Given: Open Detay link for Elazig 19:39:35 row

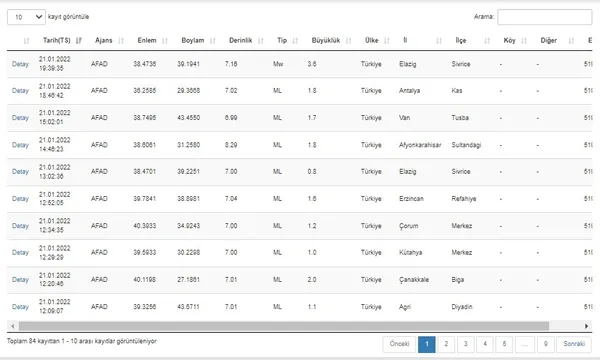Looking at the screenshot, I should pos(20,64).
